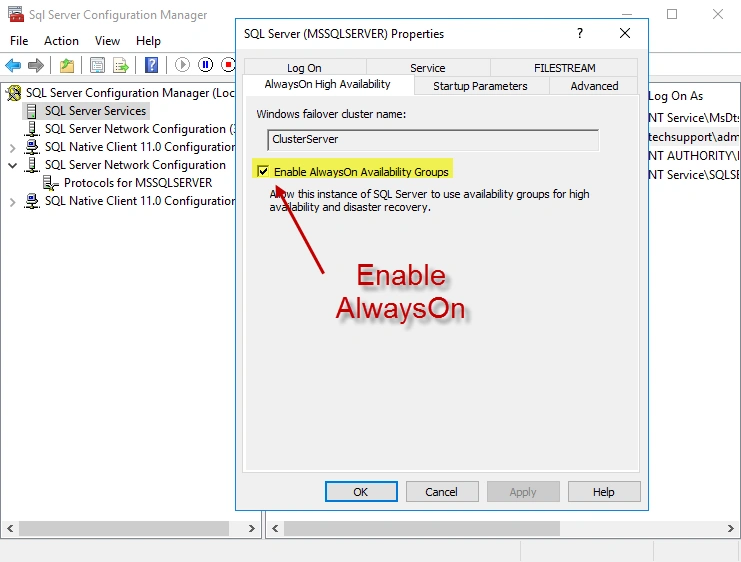Maximize the Configuration Manager window
This screenshot has width=741, height=562.
(672, 14)
